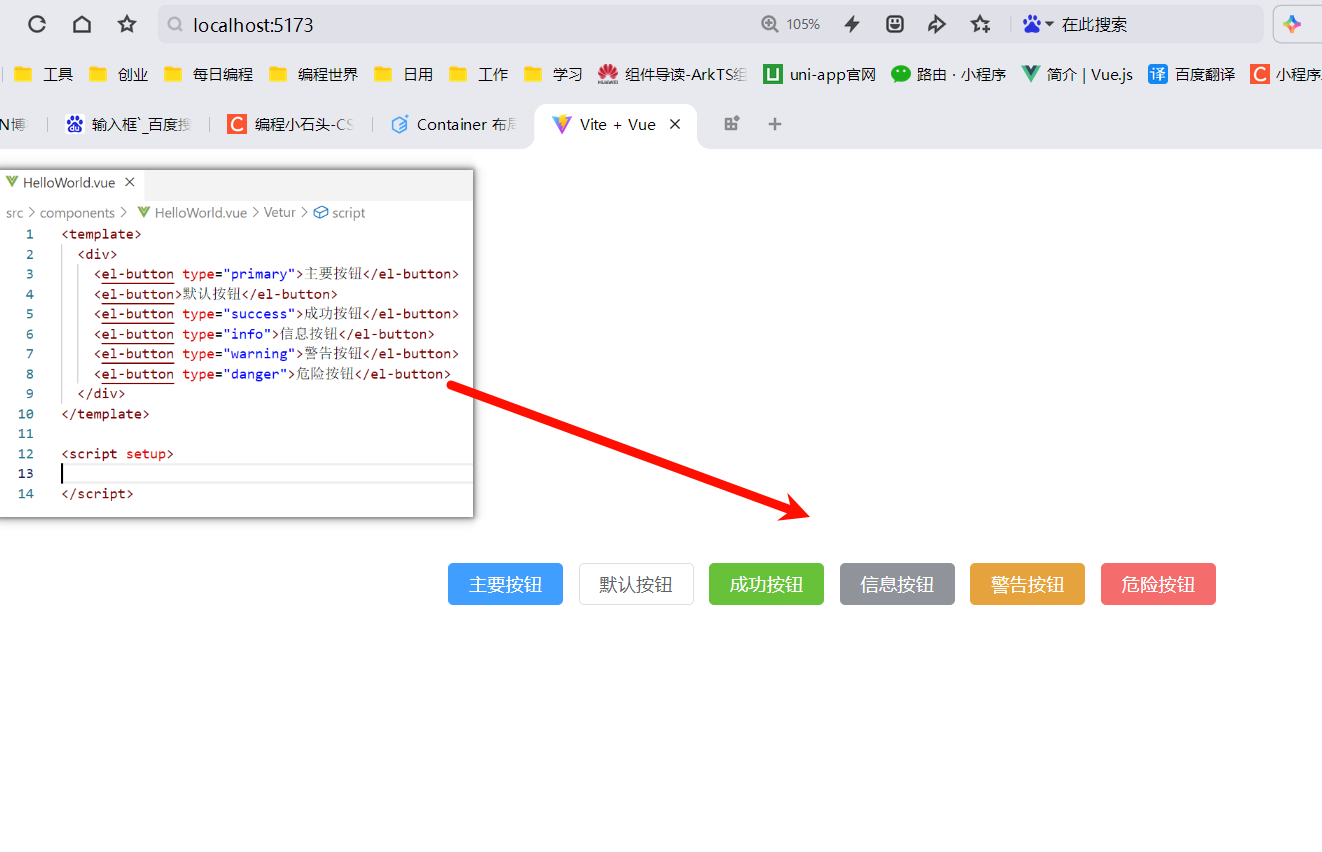Open 学习 bookmark folder
The width and height of the screenshot is (1322, 852).
point(553,74)
